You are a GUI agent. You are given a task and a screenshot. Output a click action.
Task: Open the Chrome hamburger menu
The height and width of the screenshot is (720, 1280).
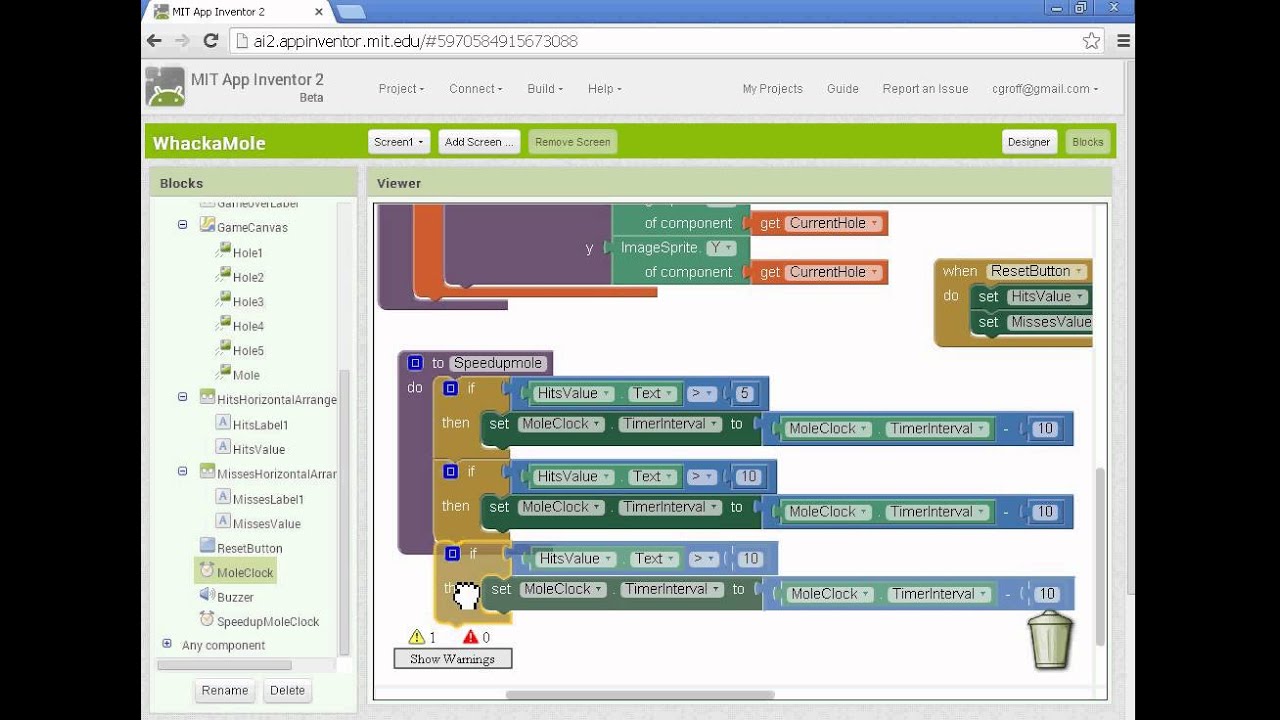pos(1123,41)
